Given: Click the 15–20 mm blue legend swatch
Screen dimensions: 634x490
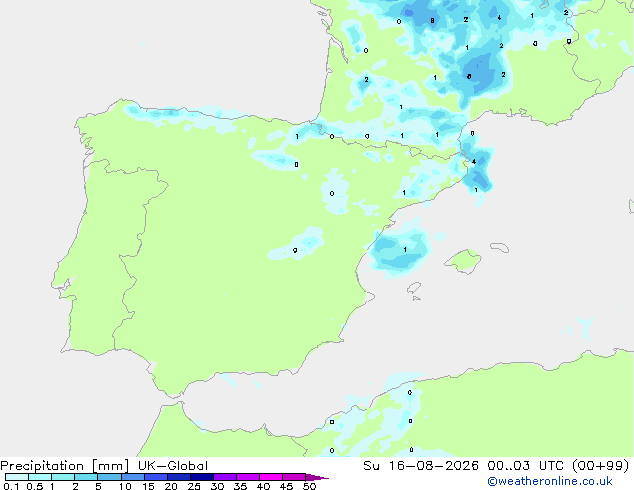Looking at the screenshot, I should [x=156, y=477].
